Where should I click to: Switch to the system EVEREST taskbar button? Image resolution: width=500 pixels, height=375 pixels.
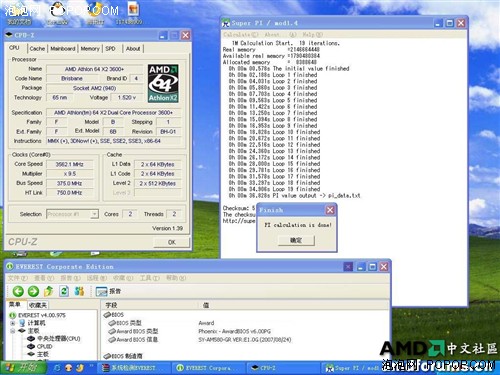pos(133,368)
